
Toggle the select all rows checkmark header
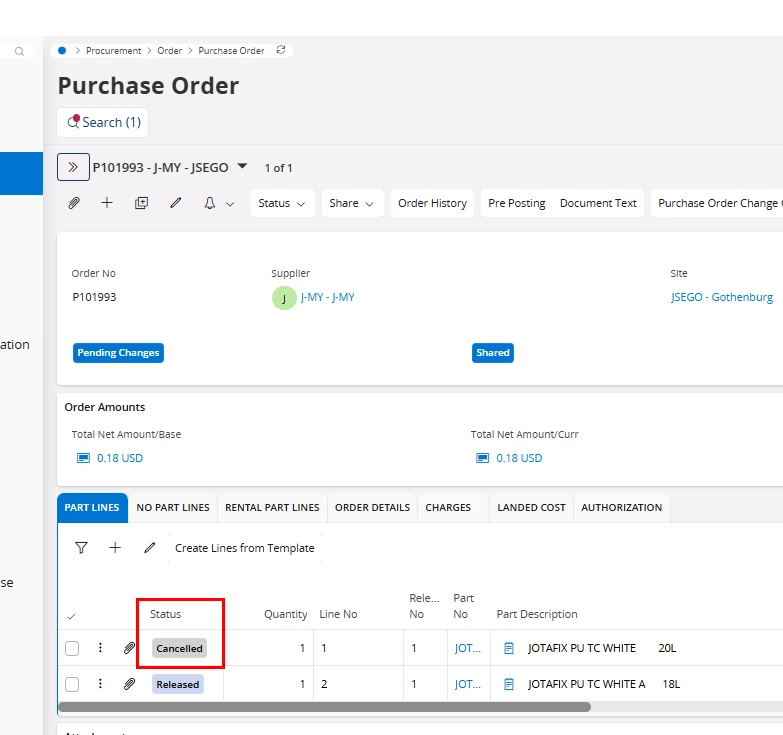tap(71, 616)
